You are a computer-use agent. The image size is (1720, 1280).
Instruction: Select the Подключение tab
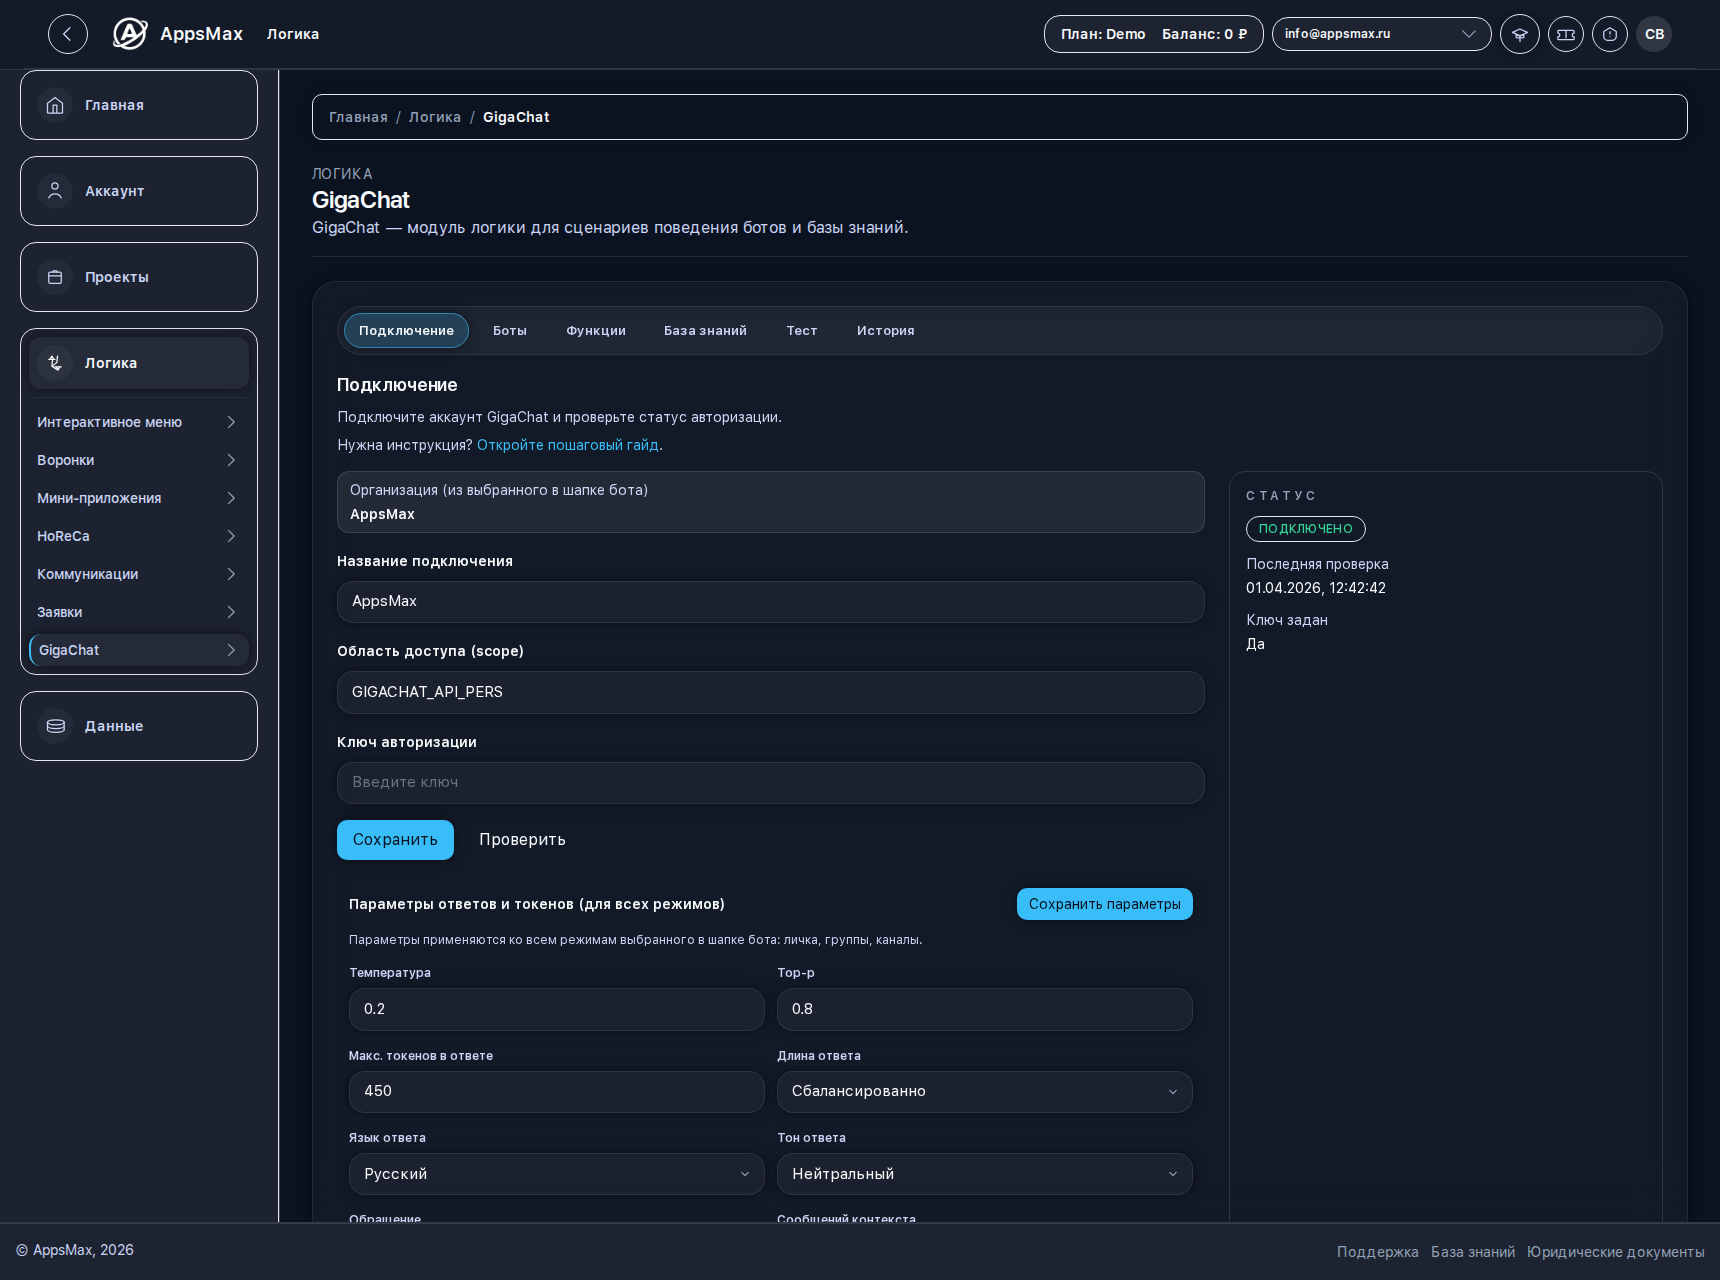click(406, 331)
